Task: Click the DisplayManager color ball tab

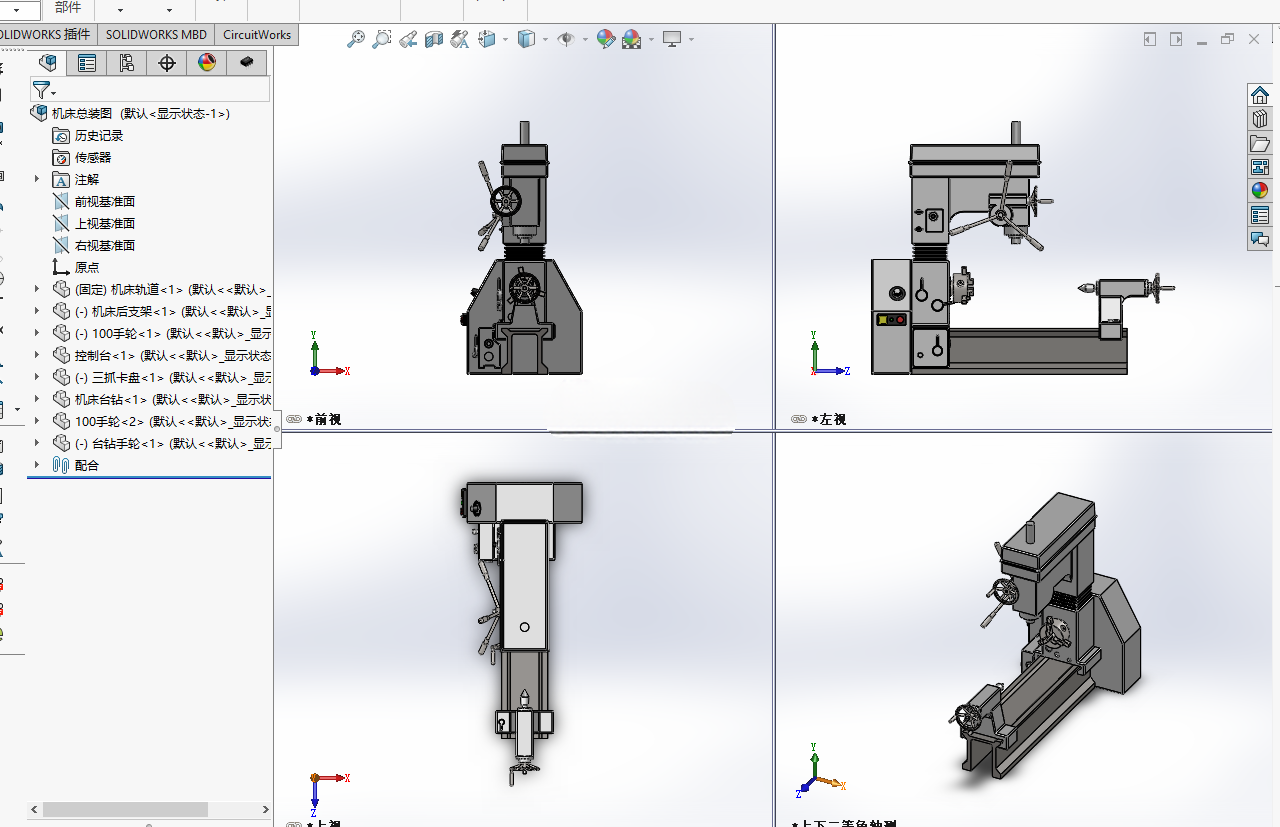Action: [207, 63]
